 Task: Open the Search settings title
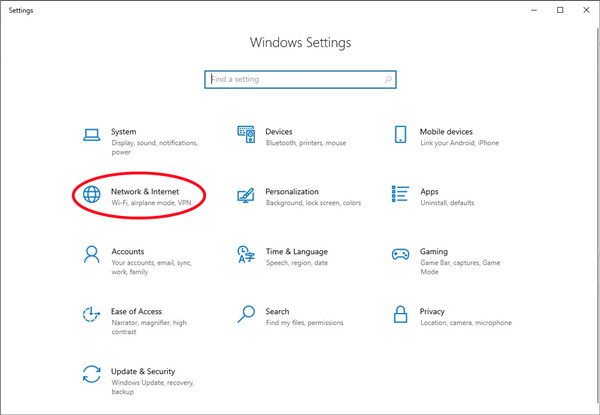point(277,311)
